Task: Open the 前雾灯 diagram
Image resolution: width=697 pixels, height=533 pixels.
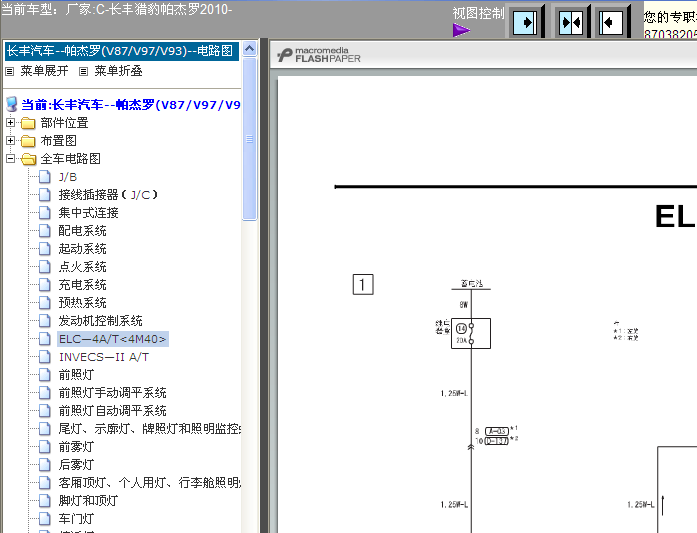Action: 76,446
